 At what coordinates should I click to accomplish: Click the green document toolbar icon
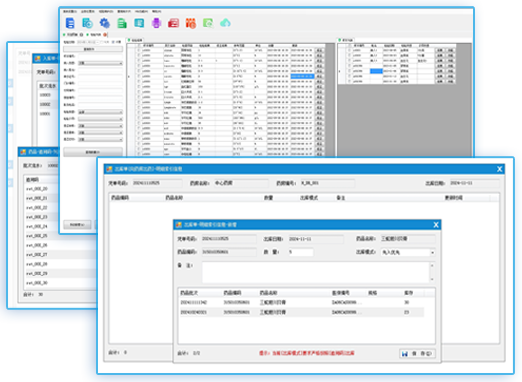[x=122, y=23]
